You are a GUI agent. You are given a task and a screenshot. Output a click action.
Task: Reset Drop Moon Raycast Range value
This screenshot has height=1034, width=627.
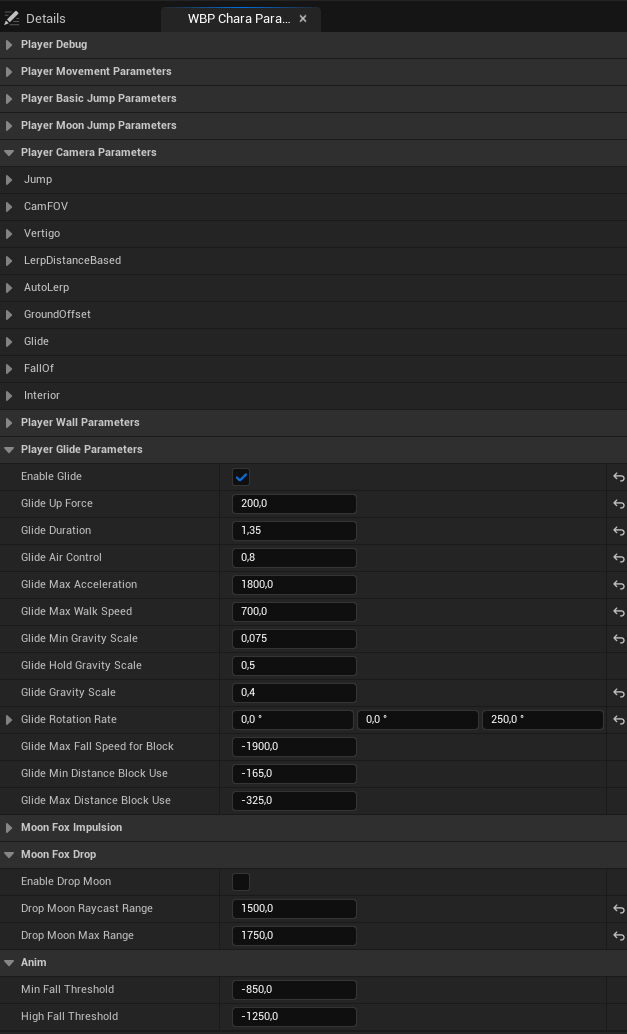(x=618, y=909)
